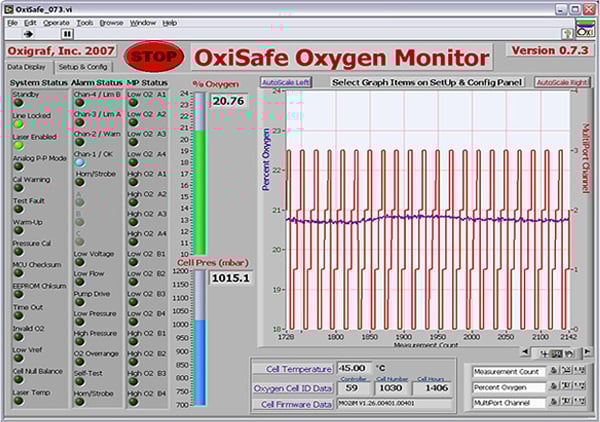
Task: Open the Tools menu
Action: pyautogui.click(x=85, y=21)
